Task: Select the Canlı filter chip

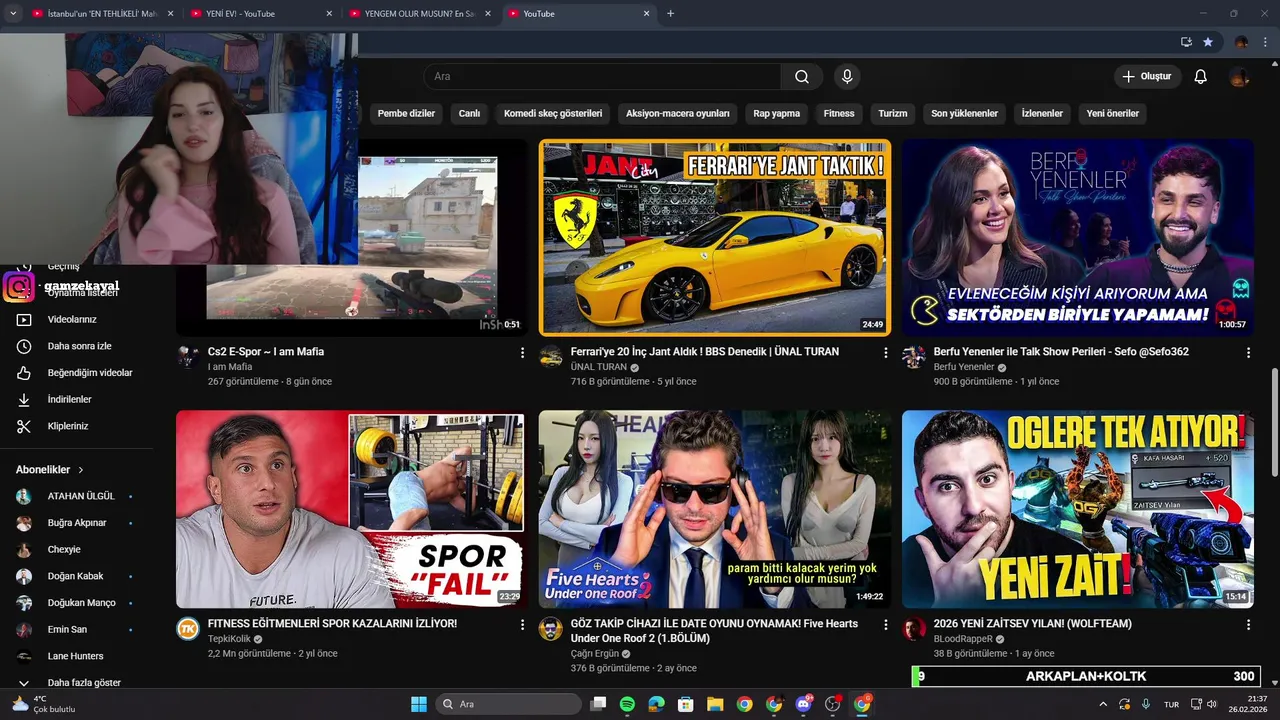Action: (469, 113)
